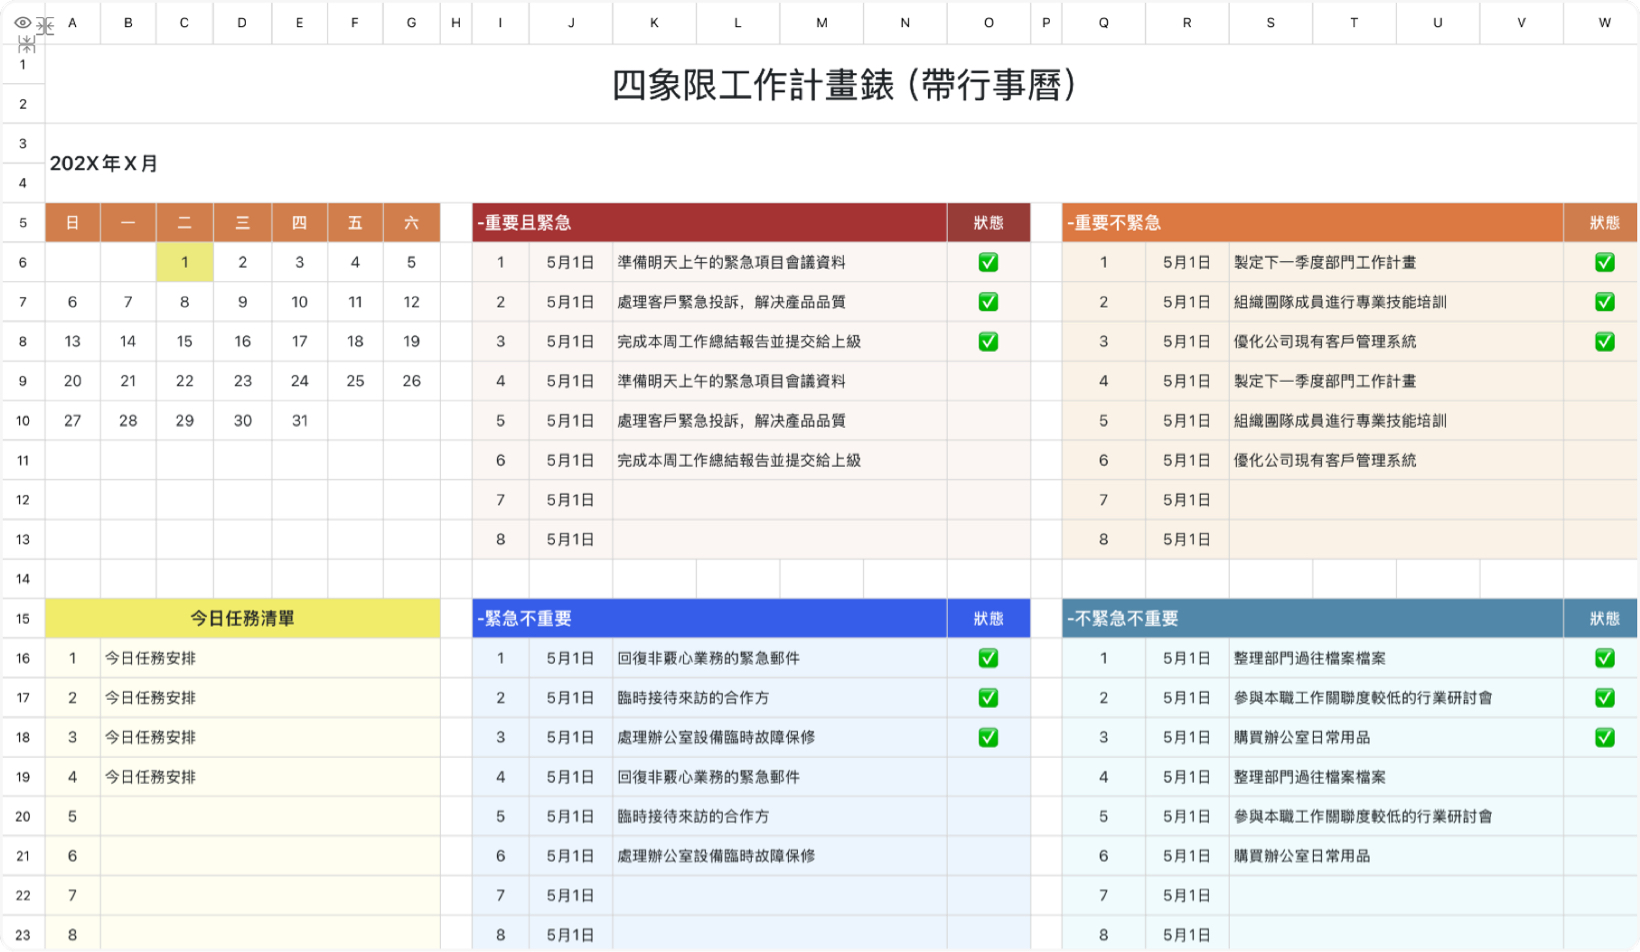Click 狀態 header of 緊急不重要 quadrant

[988, 619]
